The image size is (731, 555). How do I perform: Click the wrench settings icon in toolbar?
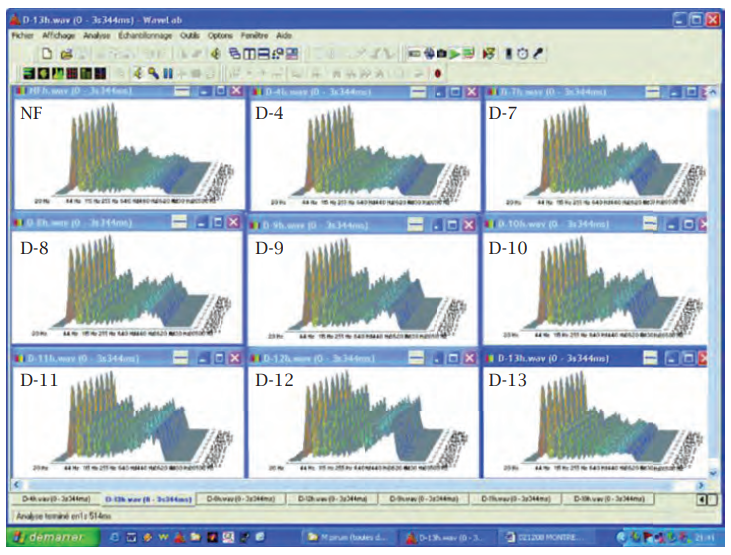click(x=539, y=53)
